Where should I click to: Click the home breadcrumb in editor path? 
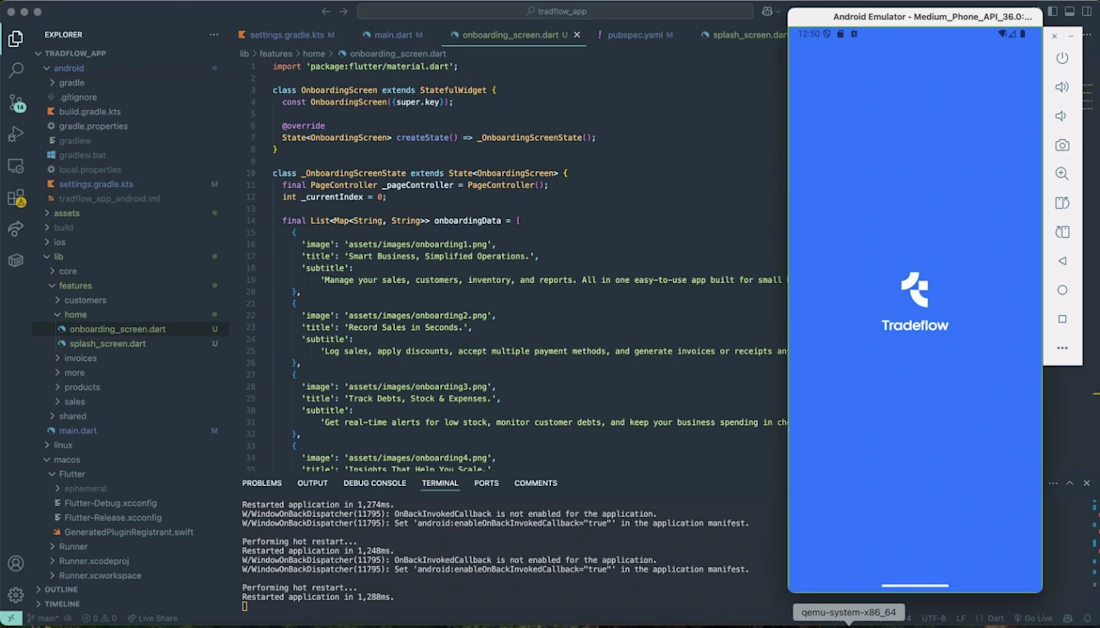(314, 53)
